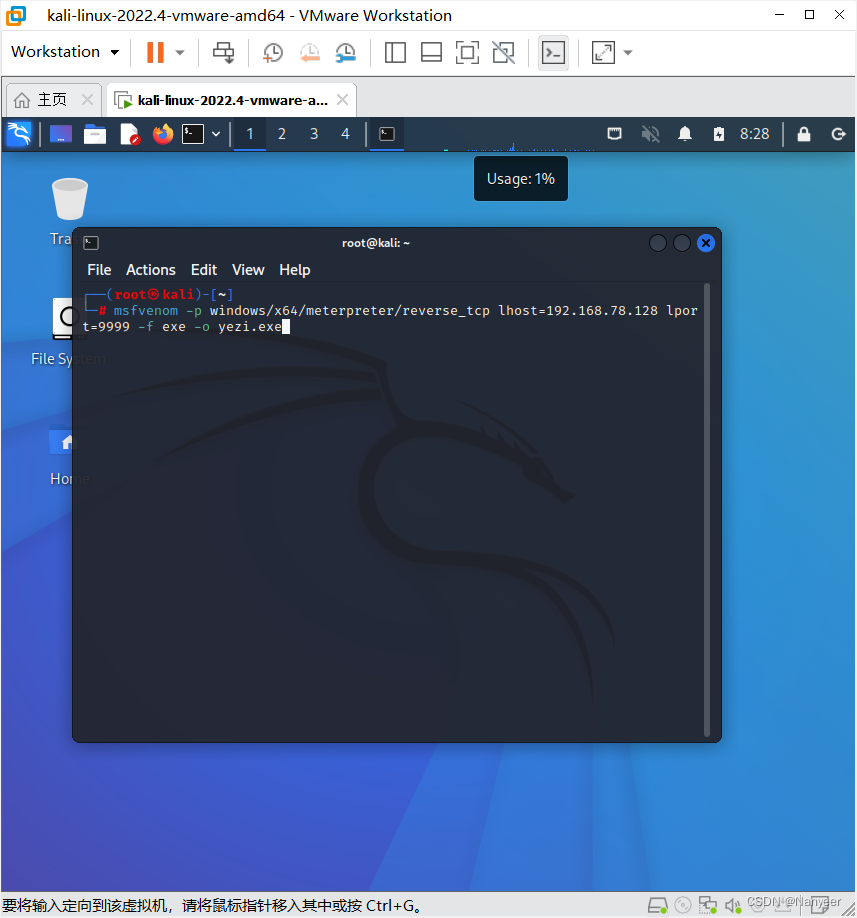The image size is (857, 918).
Task: Open the Workstation menu
Action: (x=65, y=52)
